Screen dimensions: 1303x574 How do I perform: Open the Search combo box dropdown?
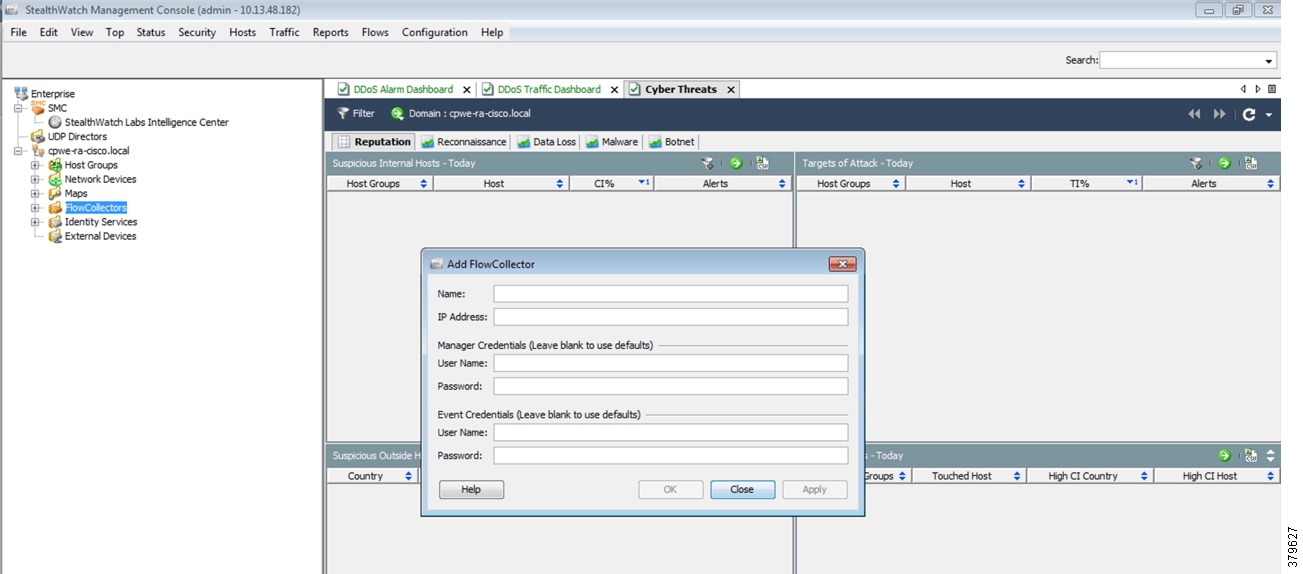click(x=1269, y=61)
